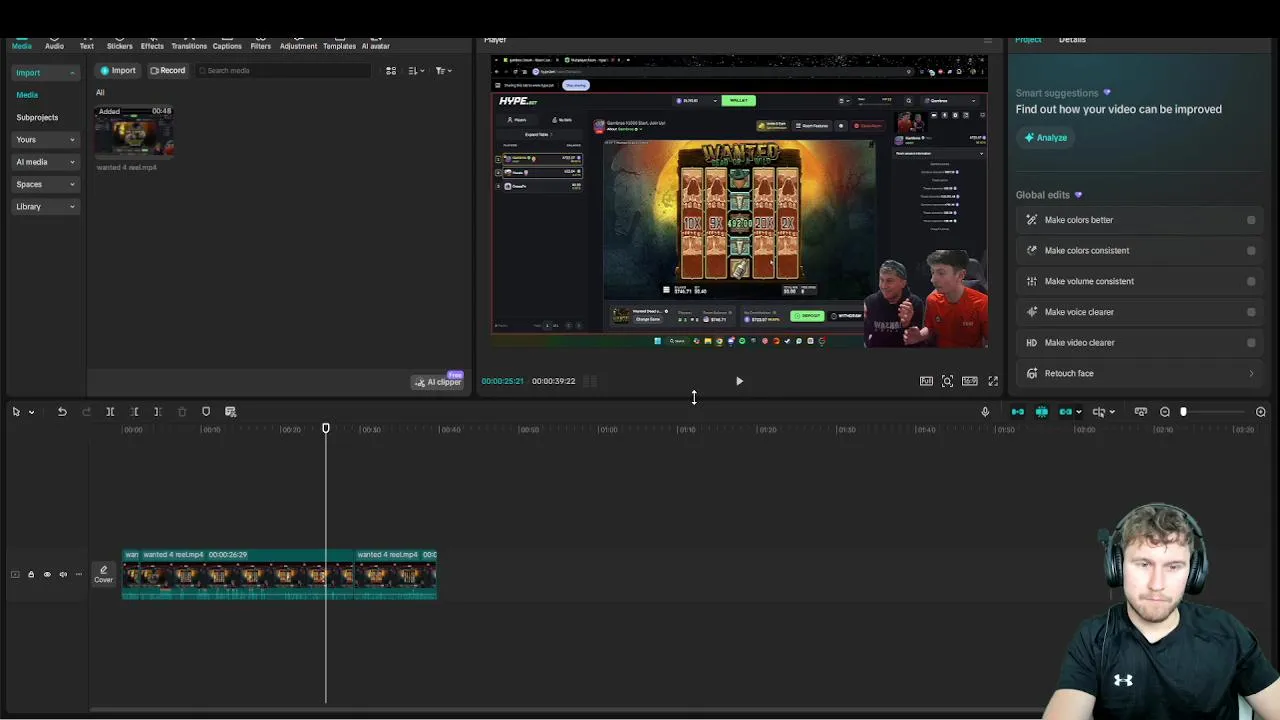Zoom in the timeline
The height and width of the screenshot is (720, 1280).
pos(1261,412)
